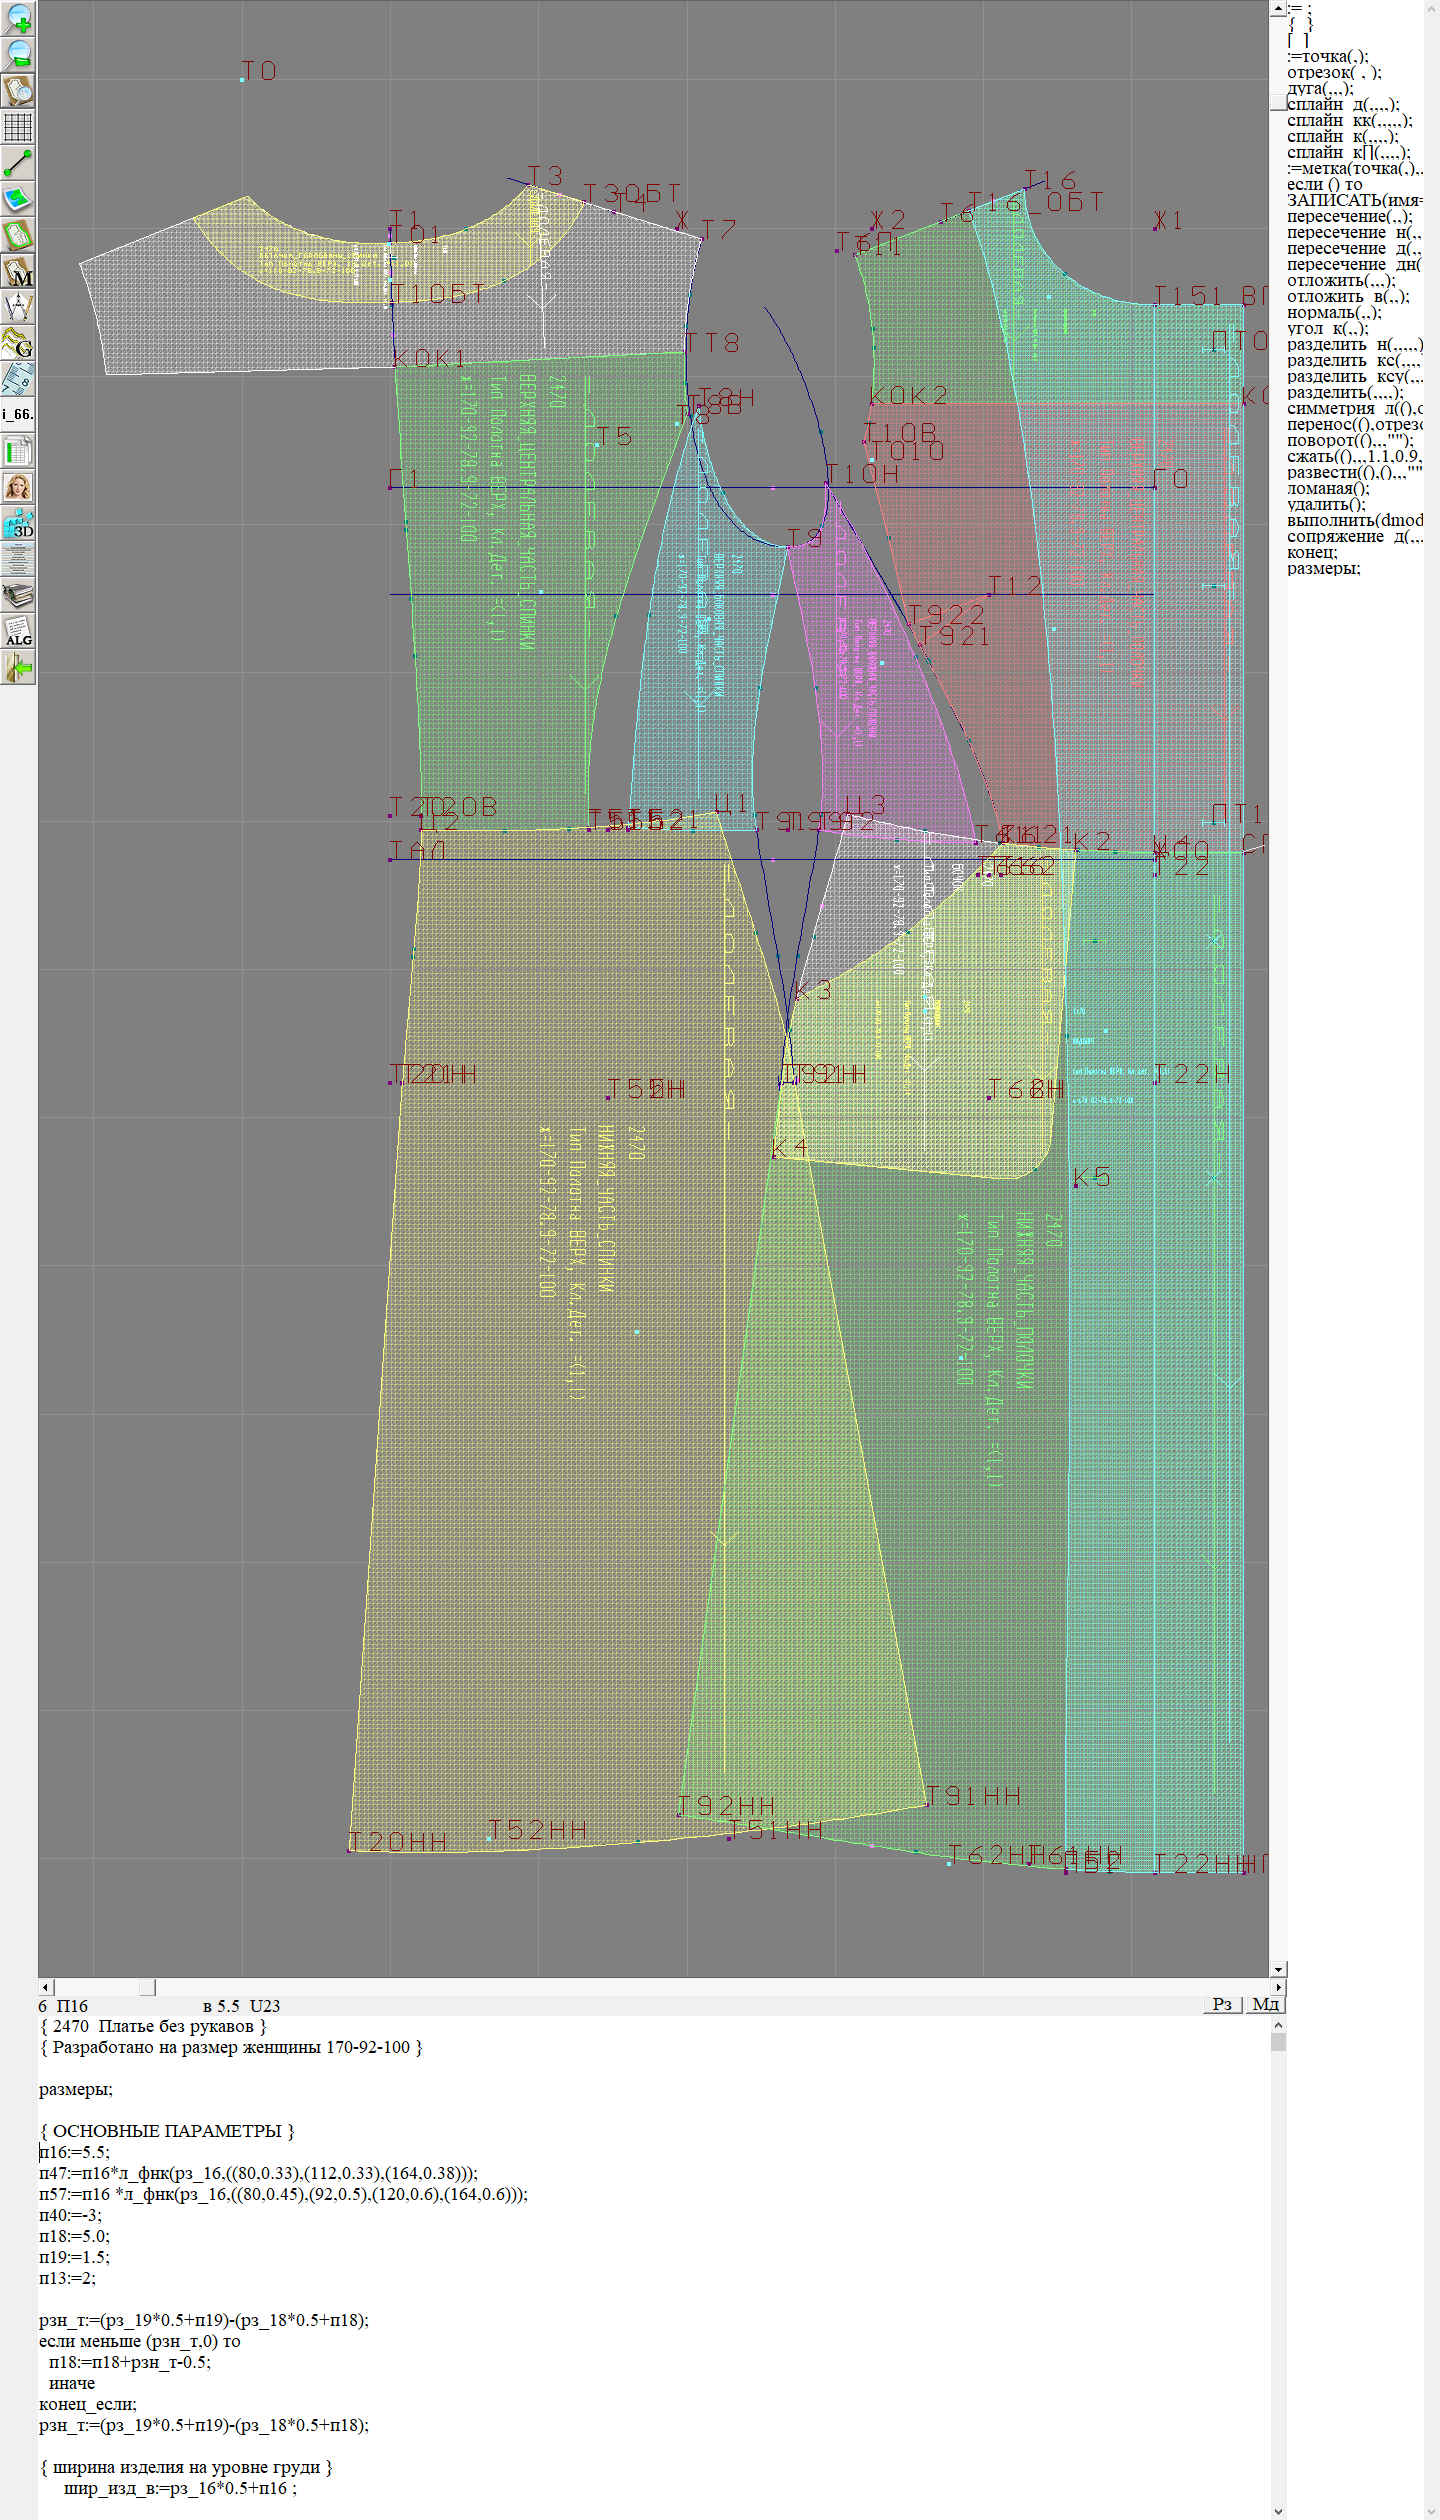This screenshot has width=1440, height=2520.
Task: Click the code line 'п16:=5.5;'
Action: point(75,2152)
